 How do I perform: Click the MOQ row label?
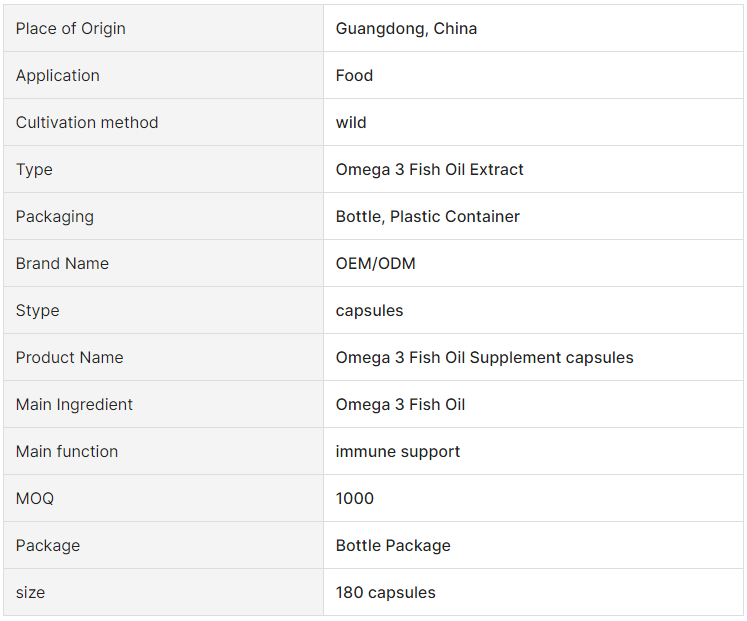[x=35, y=499]
